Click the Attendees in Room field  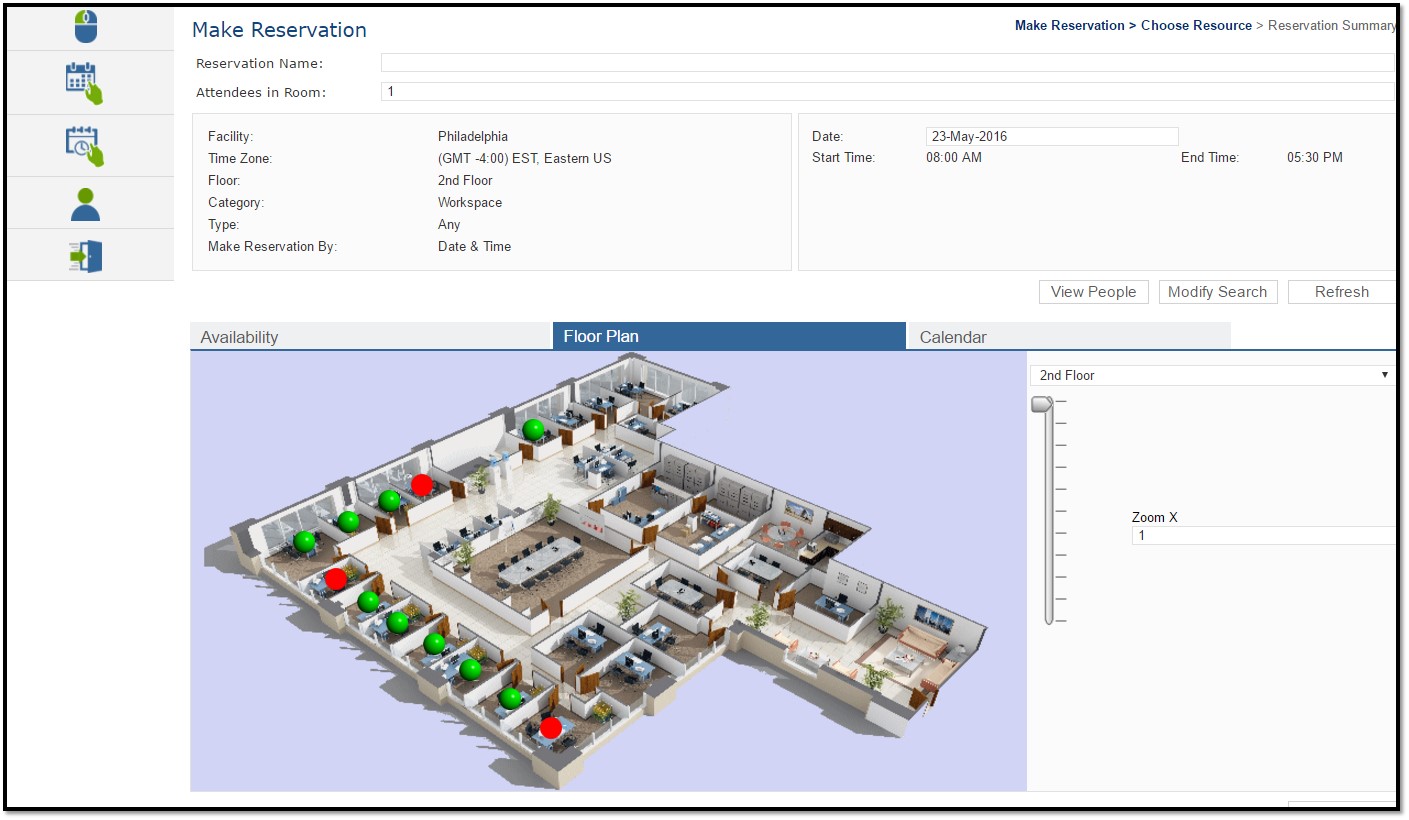click(886, 92)
